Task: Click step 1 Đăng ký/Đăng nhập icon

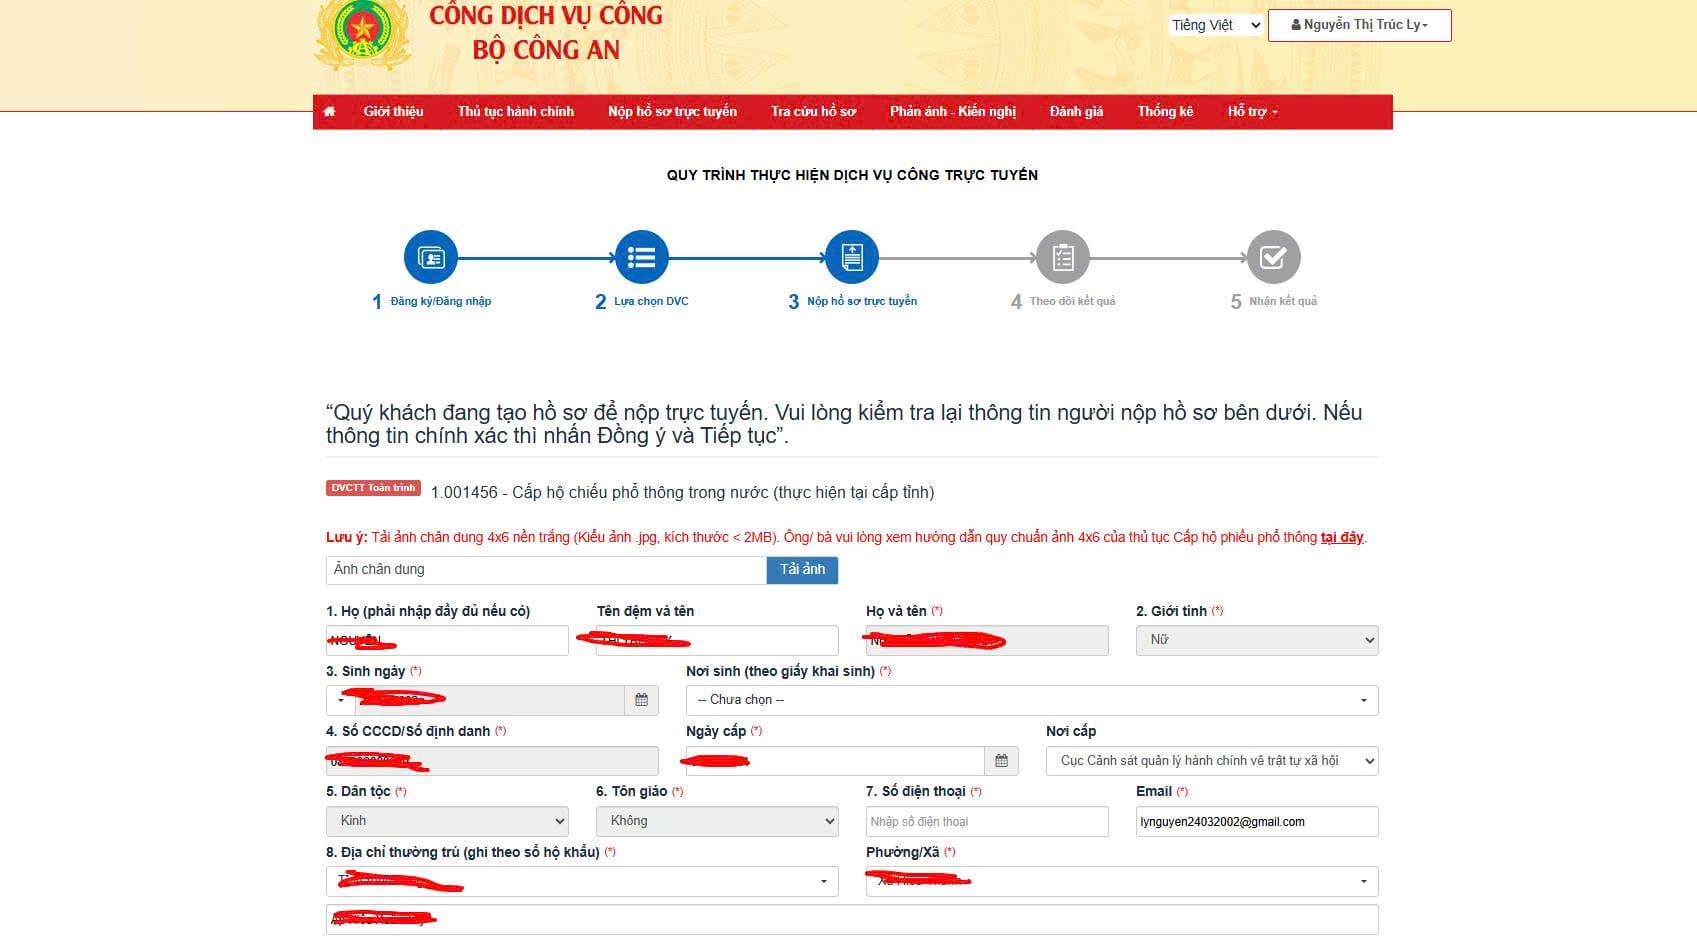Action: 431,256
